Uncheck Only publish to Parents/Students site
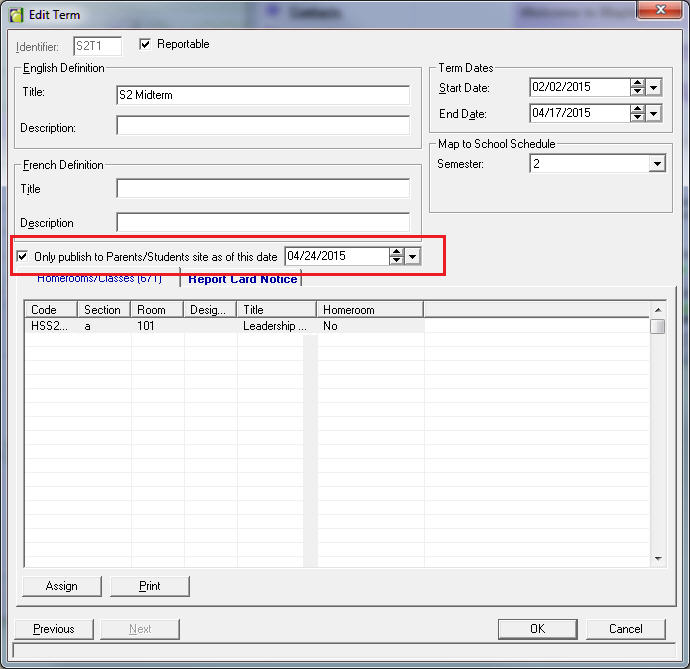This screenshot has height=669, width=690. coord(23,257)
